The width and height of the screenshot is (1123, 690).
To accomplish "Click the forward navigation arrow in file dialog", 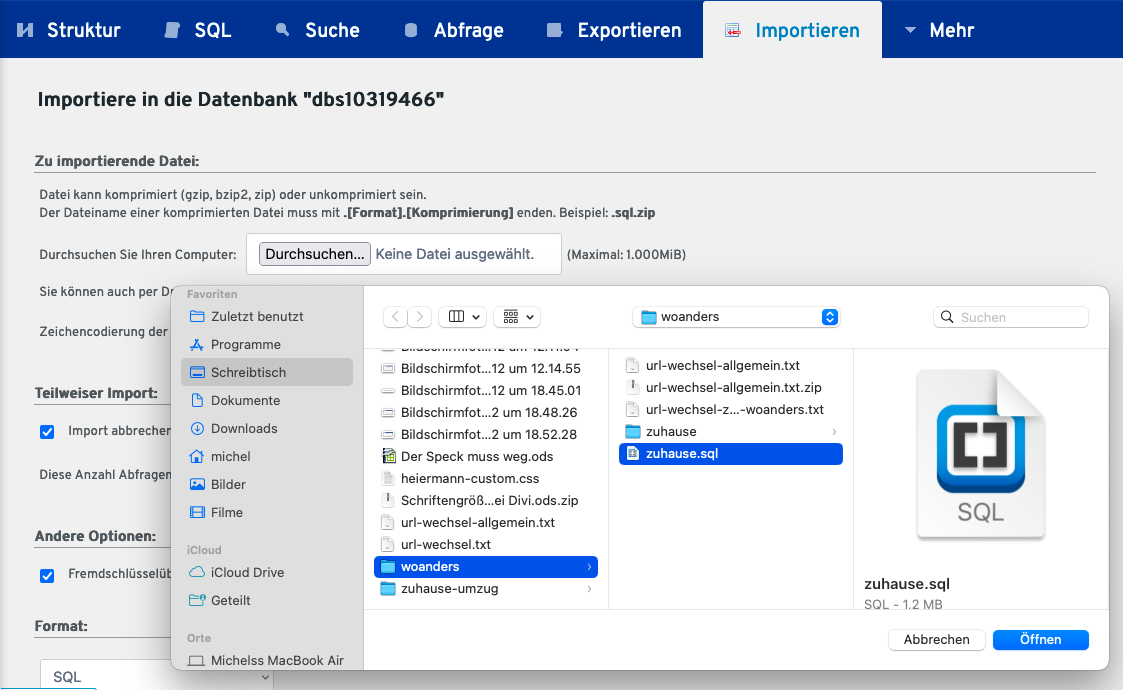I will [x=421, y=317].
